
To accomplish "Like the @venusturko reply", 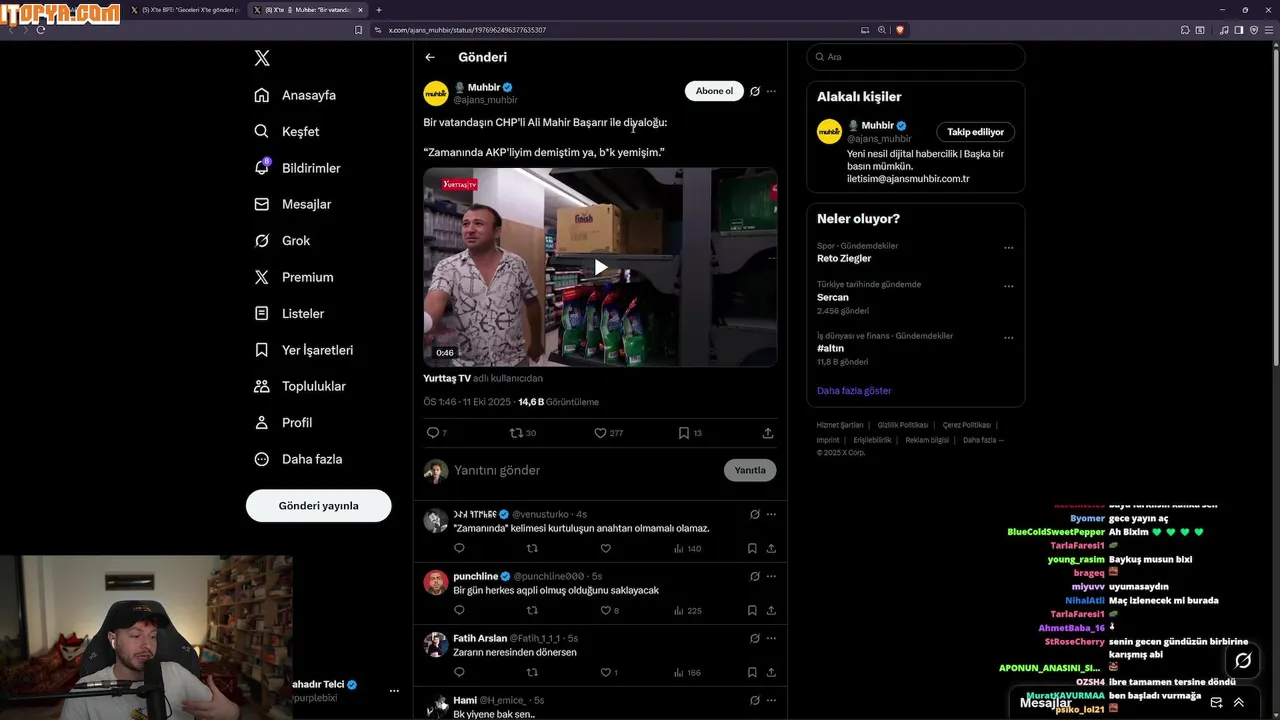I will [x=605, y=548].
